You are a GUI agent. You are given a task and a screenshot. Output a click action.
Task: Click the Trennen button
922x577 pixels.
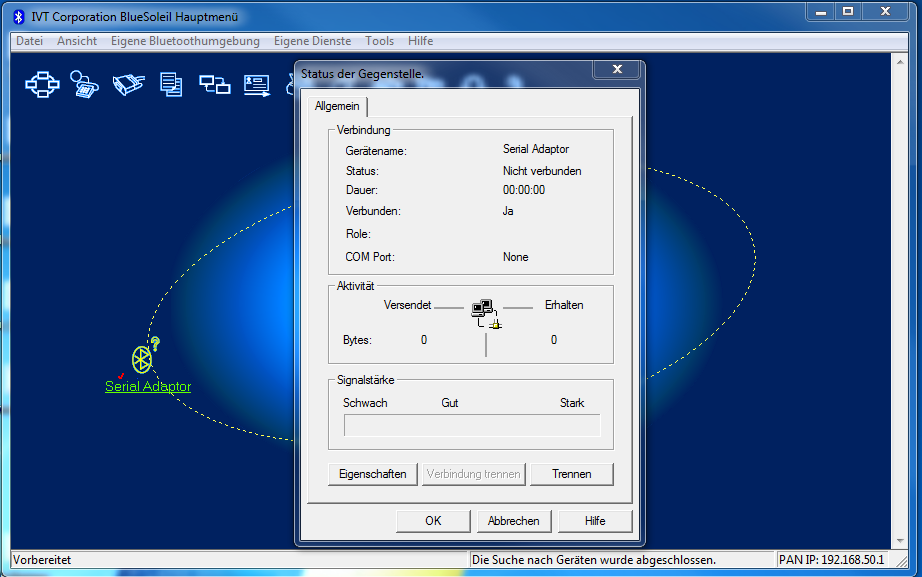click(x=572, y=474)
